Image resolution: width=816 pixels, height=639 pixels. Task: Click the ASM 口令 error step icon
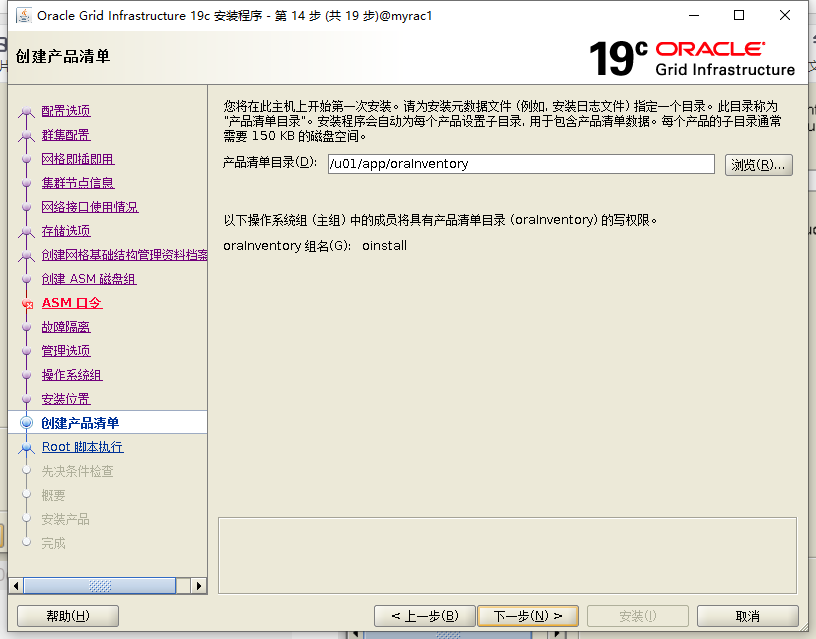(27, 303)
